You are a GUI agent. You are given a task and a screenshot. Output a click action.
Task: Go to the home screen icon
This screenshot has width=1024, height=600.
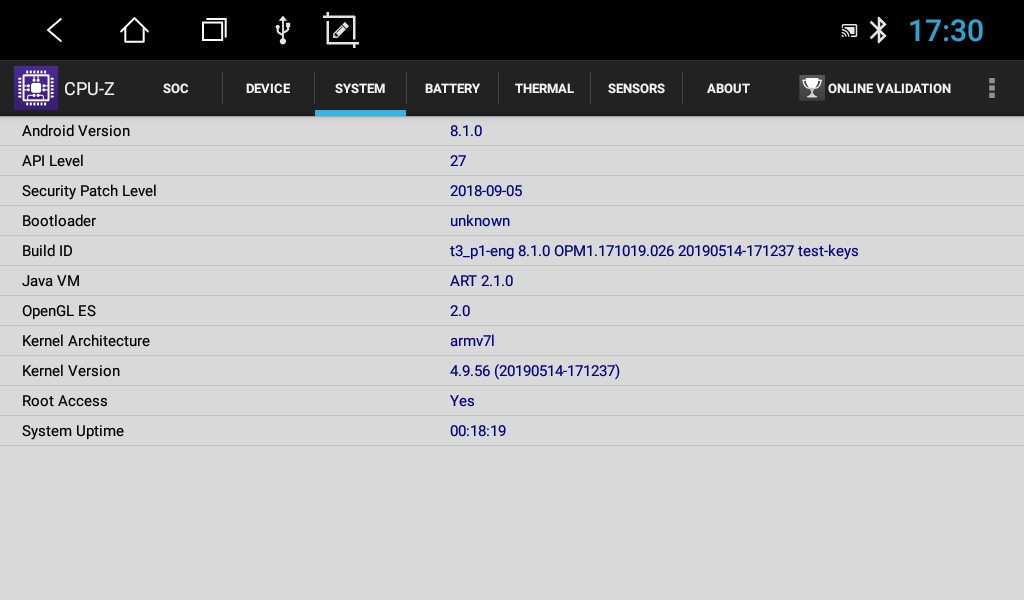pos(134,30)
